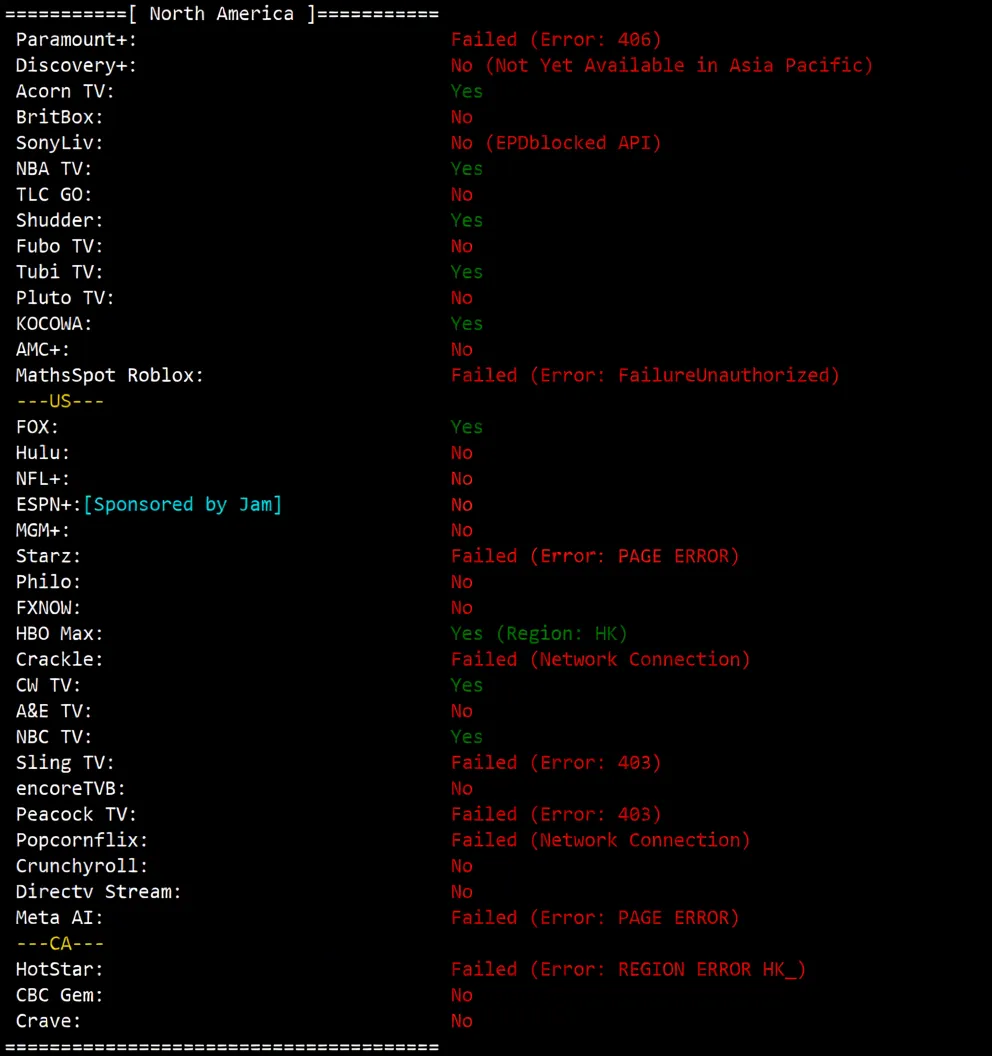Click the HBO Max Region HK result
The image size is (992, 1056).
[539, 634]
